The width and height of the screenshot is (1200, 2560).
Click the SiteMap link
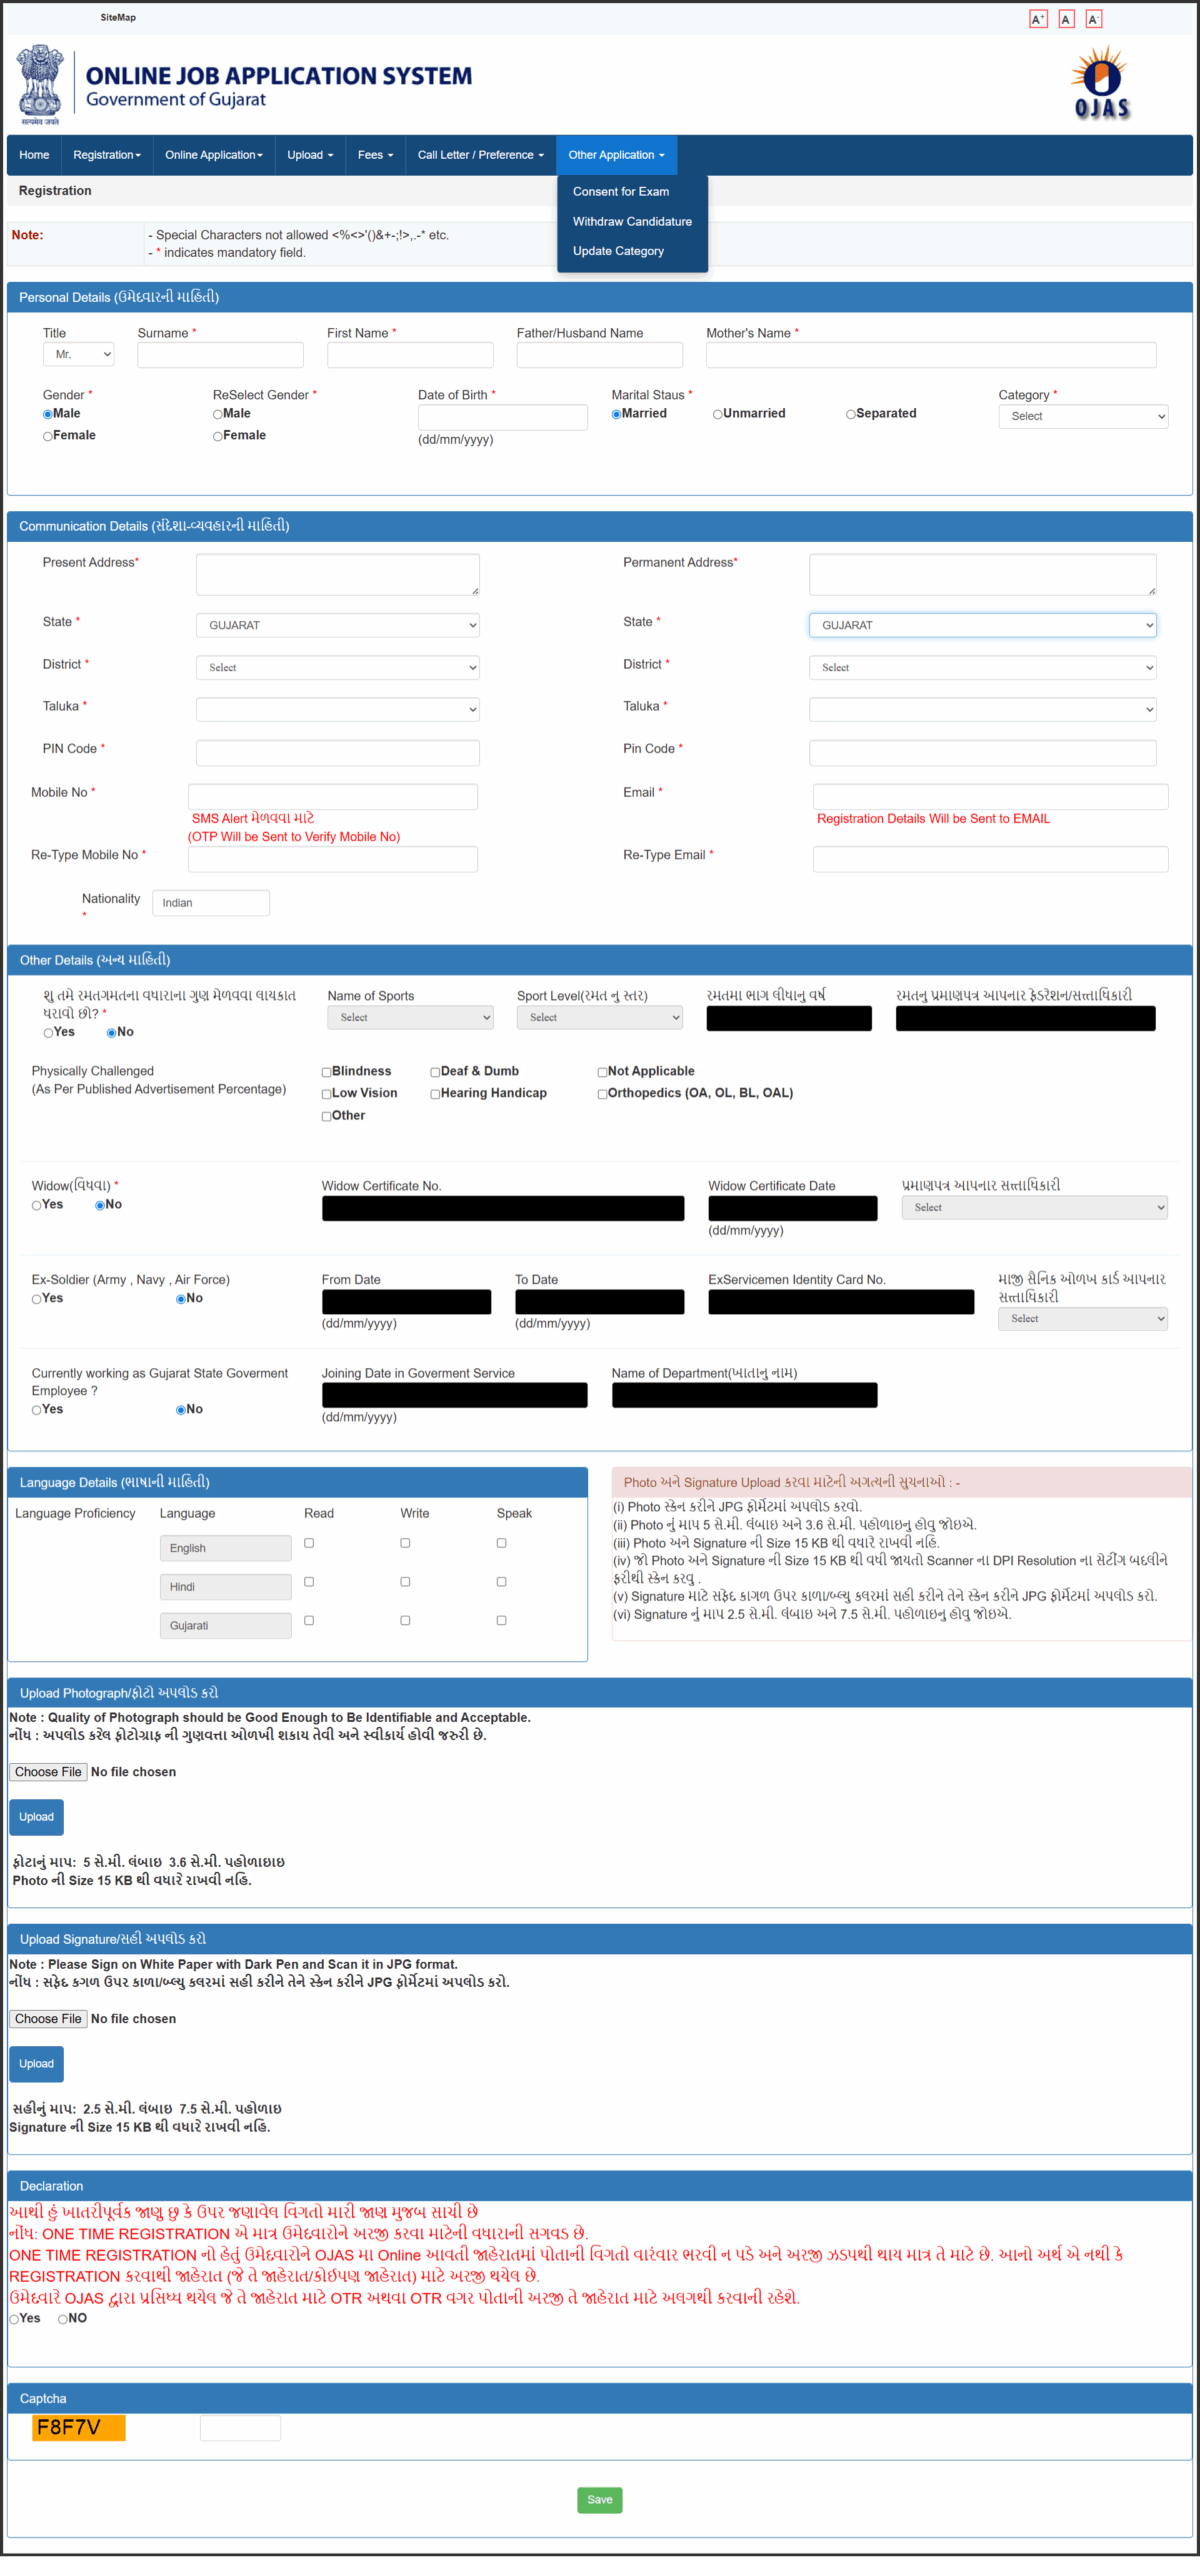[x=118, y=17]
